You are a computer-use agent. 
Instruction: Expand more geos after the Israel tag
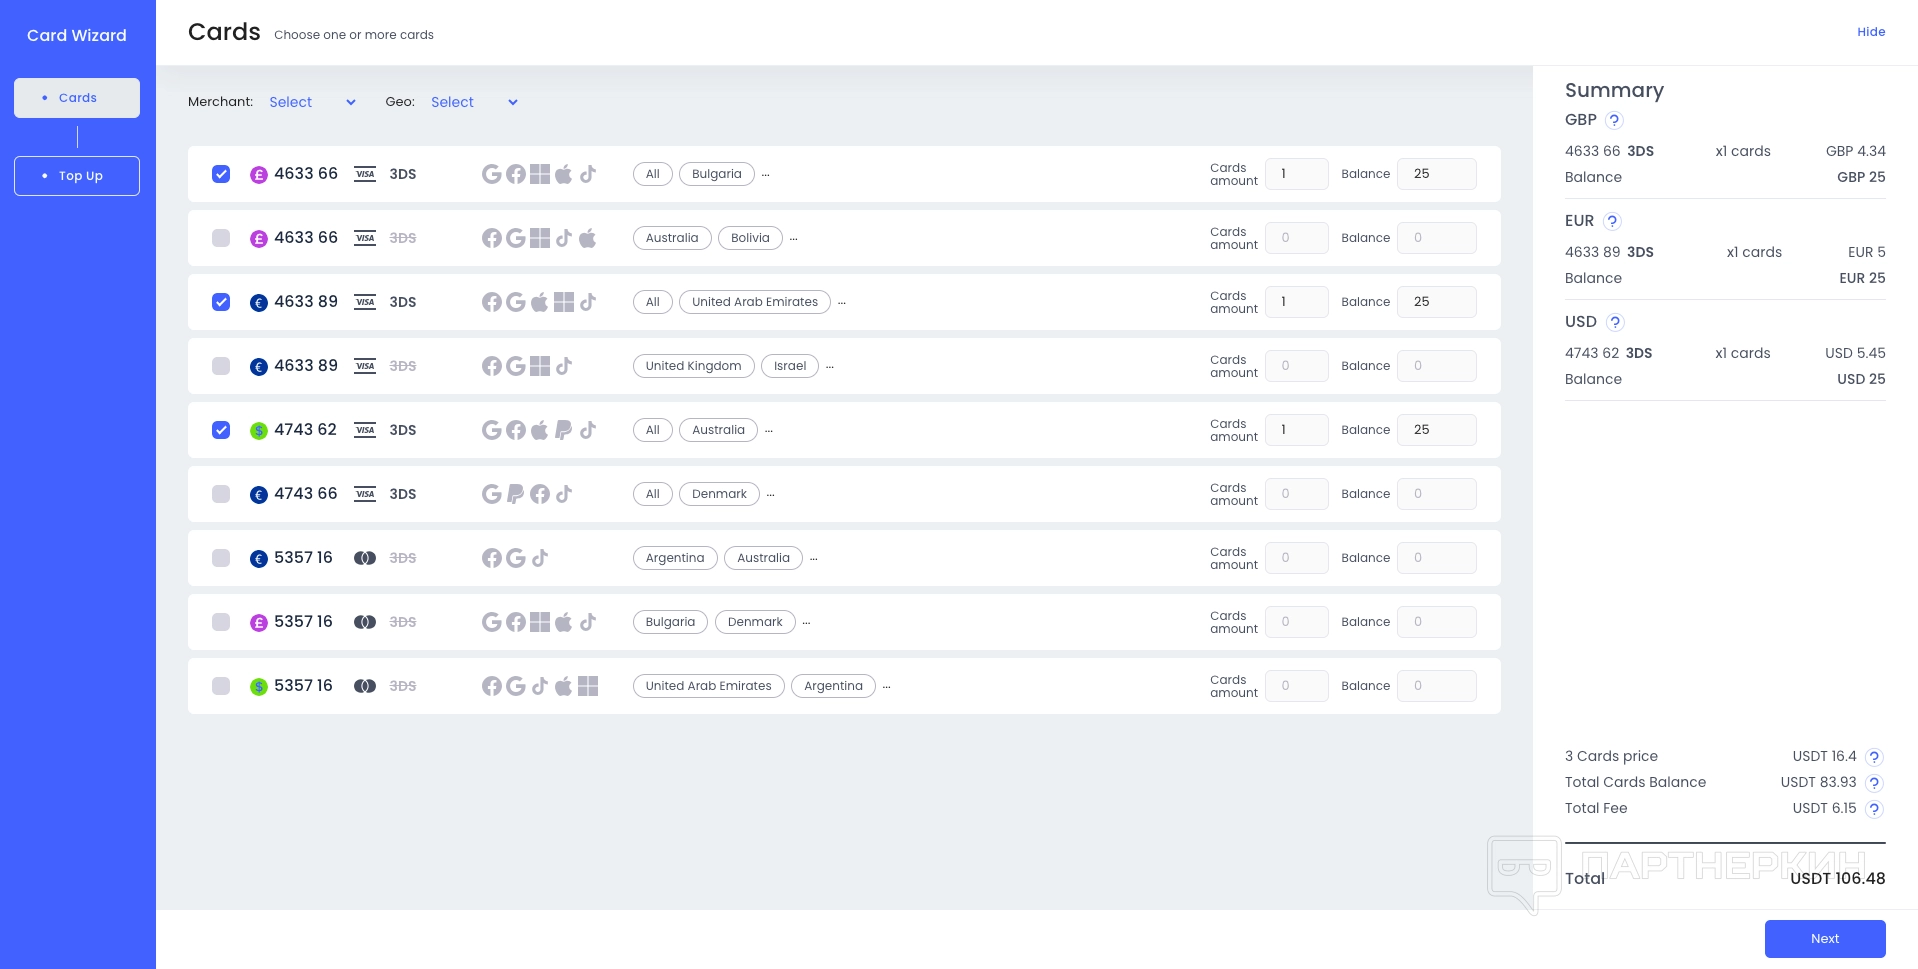point(830,367)
